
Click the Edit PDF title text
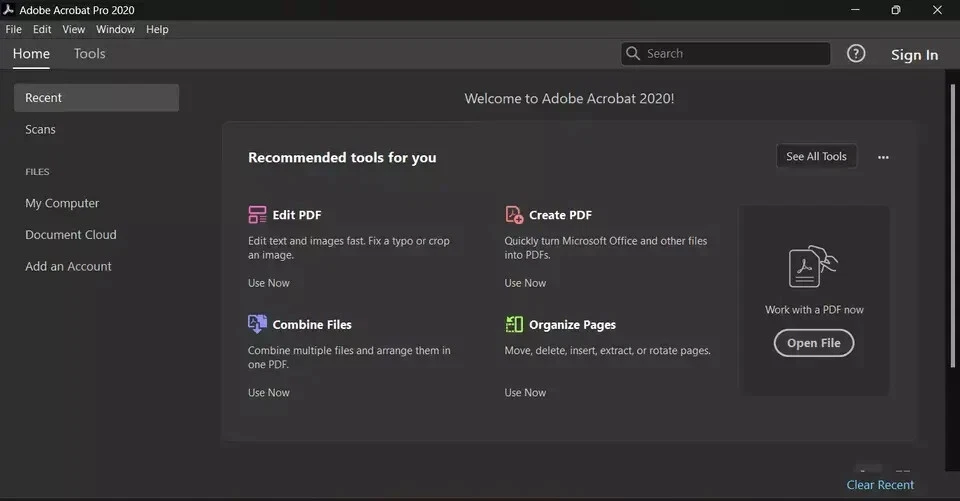(x=297, y=215)
